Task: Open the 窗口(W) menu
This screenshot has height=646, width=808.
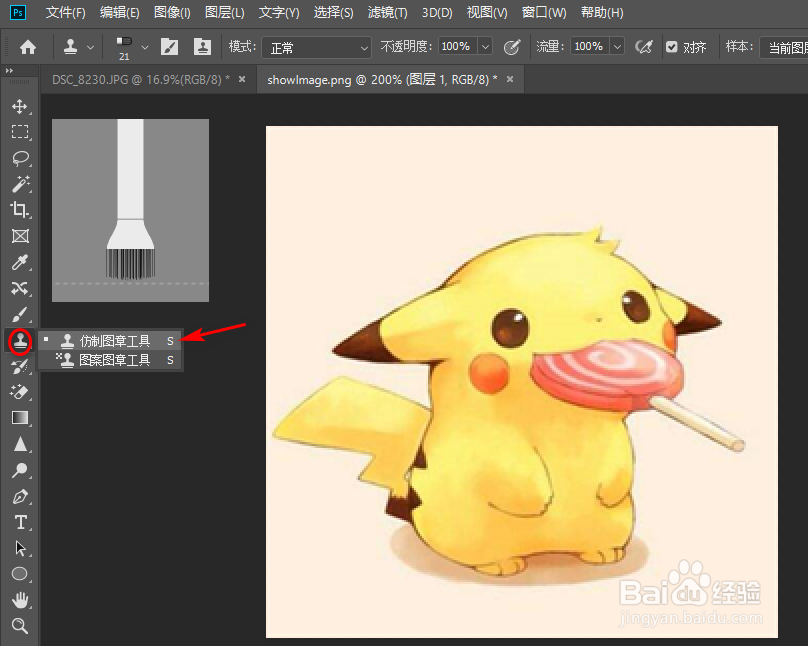Action: point(544,12)
